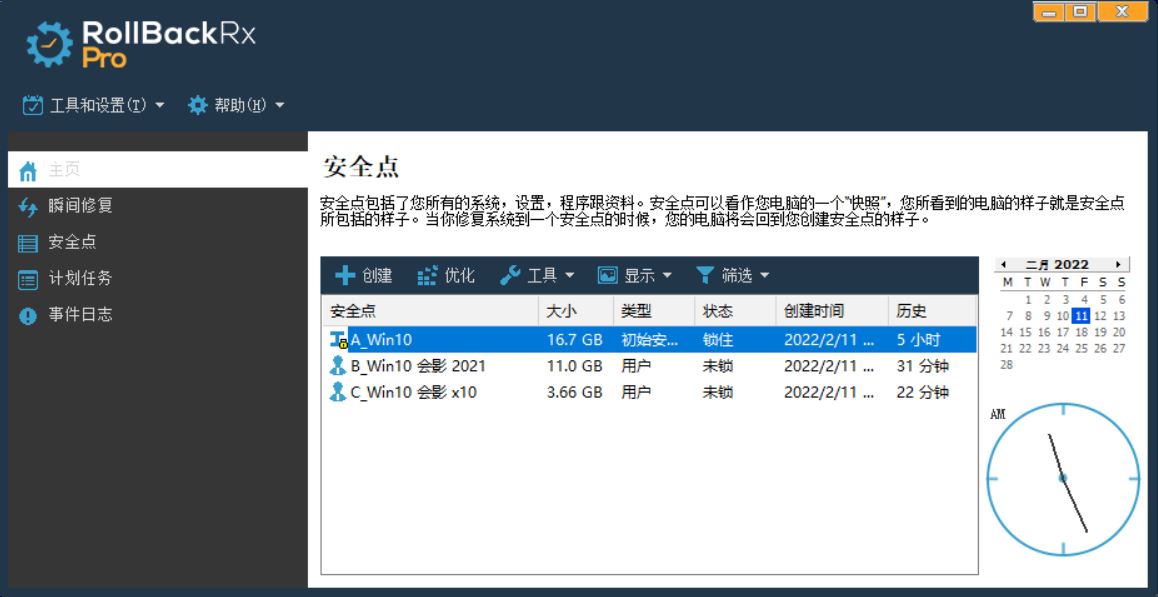Select C_Win10 会影 x10 snapshot
The width and height of the screenshot is (1158, 597).
(649, 392)
